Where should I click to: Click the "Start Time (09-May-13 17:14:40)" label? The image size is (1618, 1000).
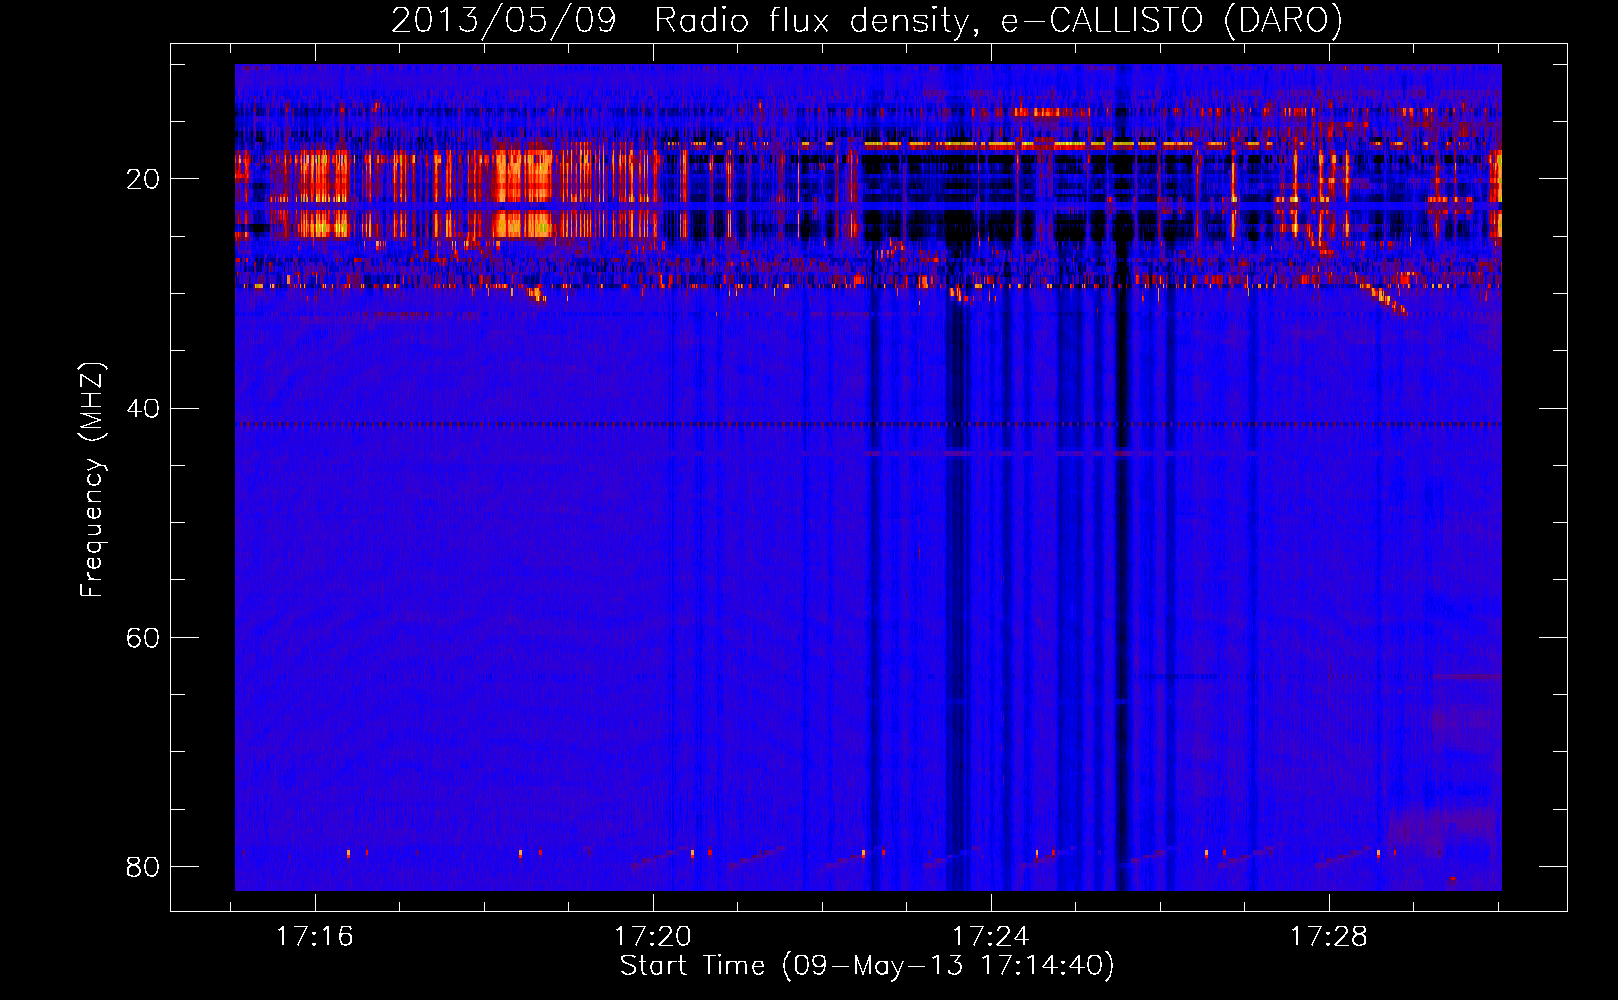point(867,966)
